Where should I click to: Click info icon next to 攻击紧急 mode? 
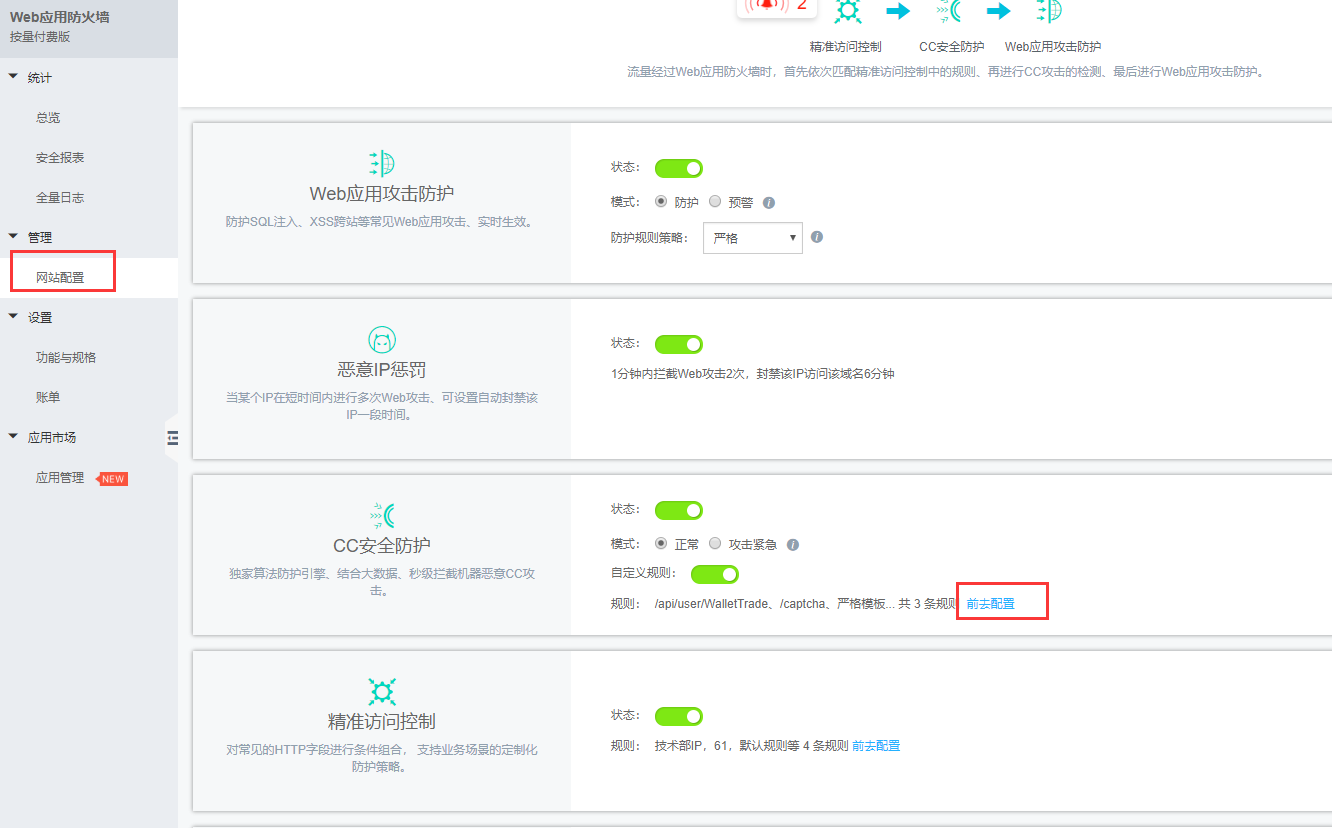click(793, 545)
